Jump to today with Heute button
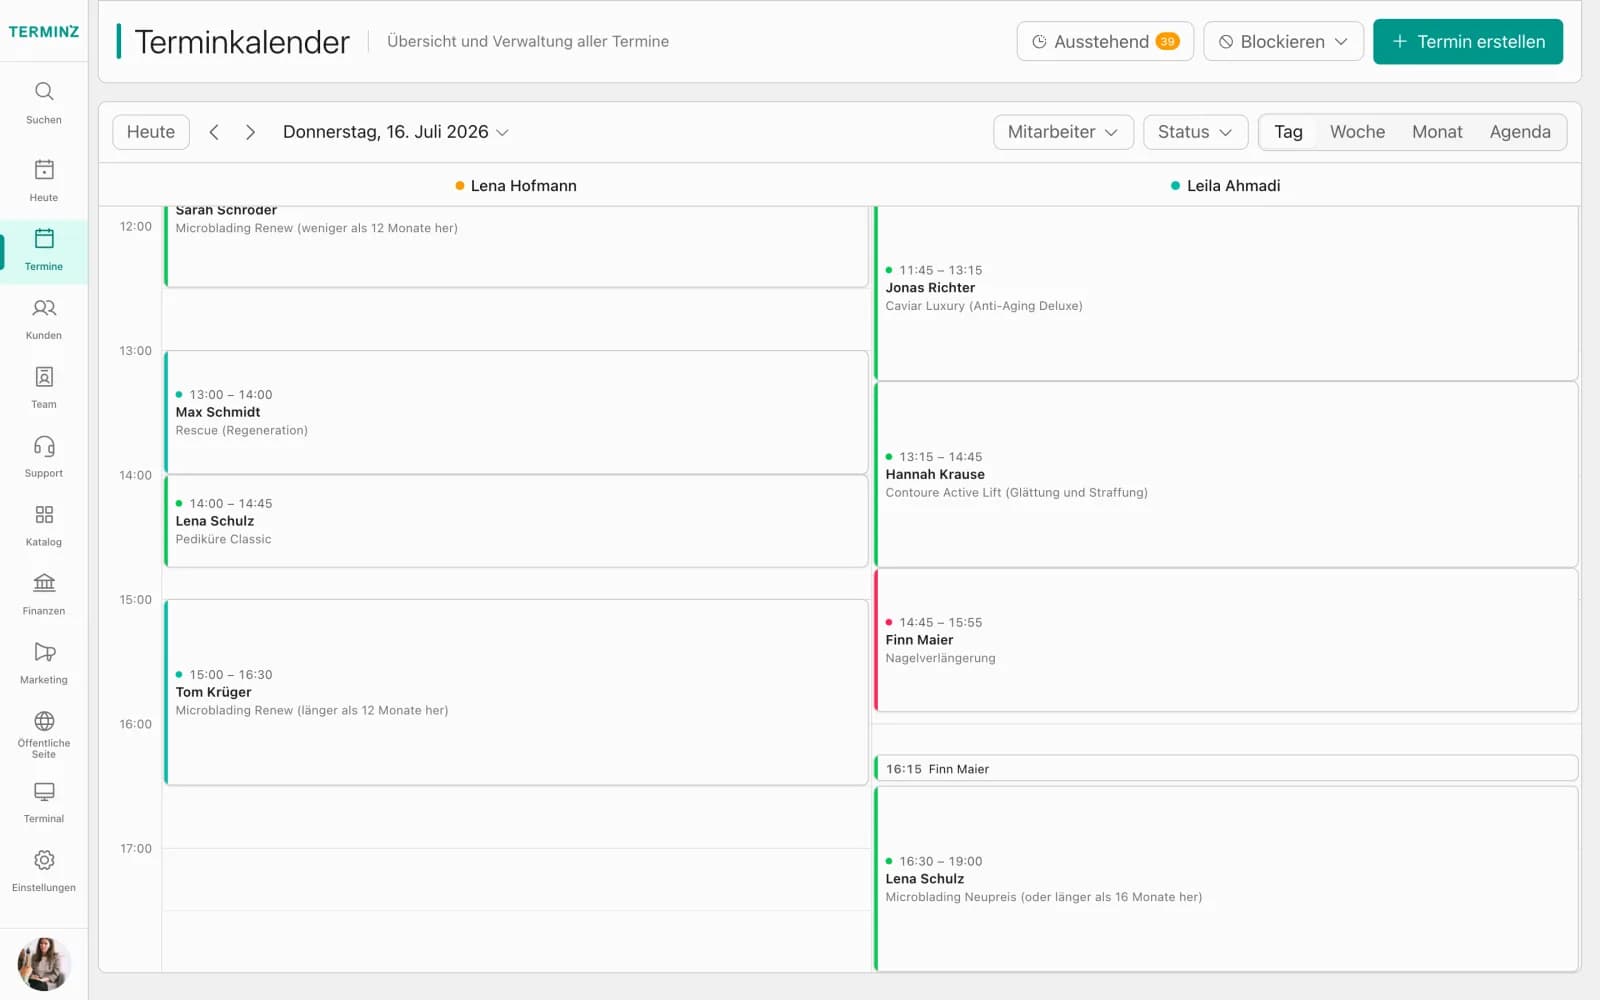 (151, 132)
